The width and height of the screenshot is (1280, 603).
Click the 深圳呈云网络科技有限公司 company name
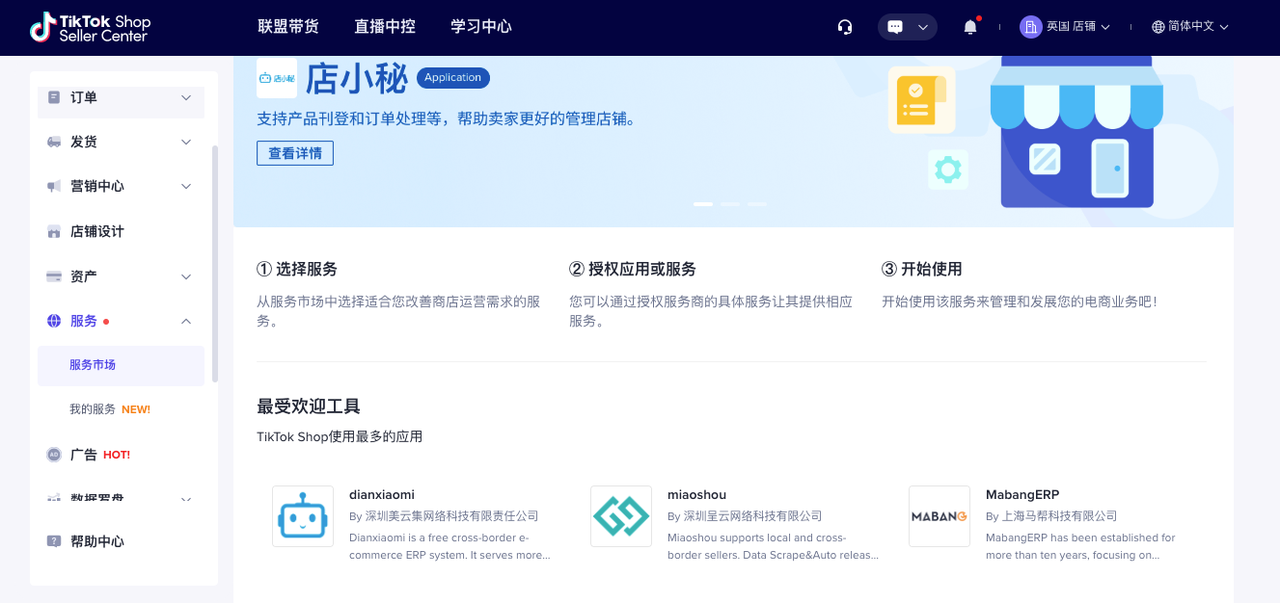(x=753, y=516)
